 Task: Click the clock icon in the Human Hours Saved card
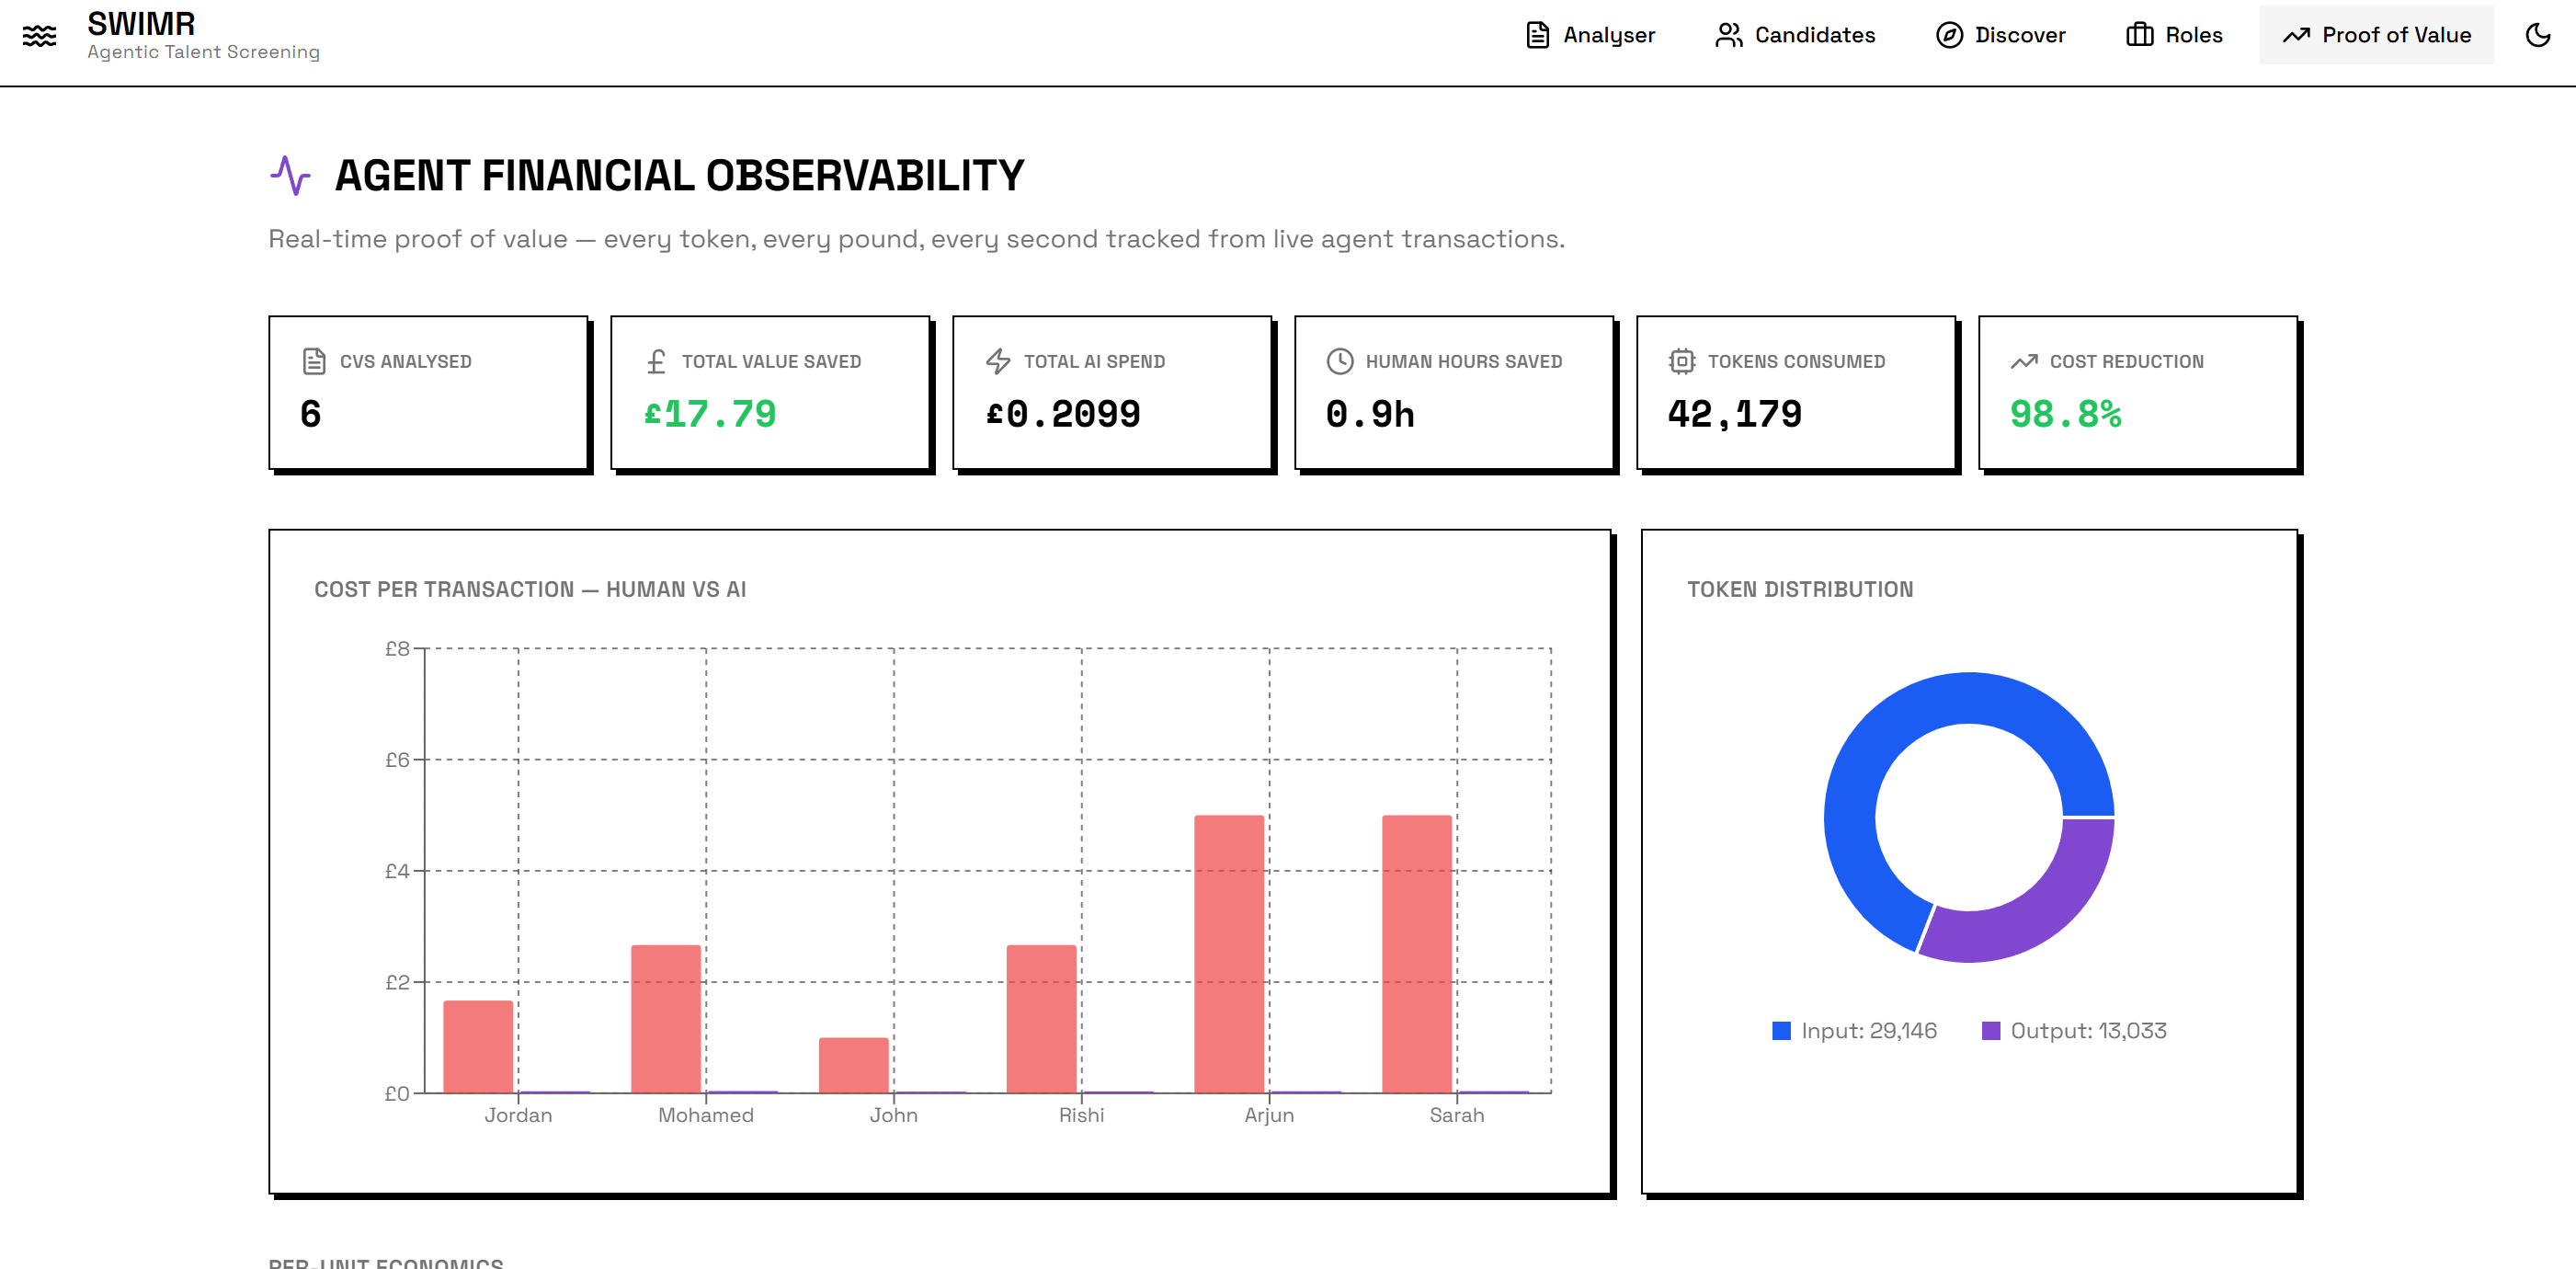pyautogui.click(x=1340, y=362)
